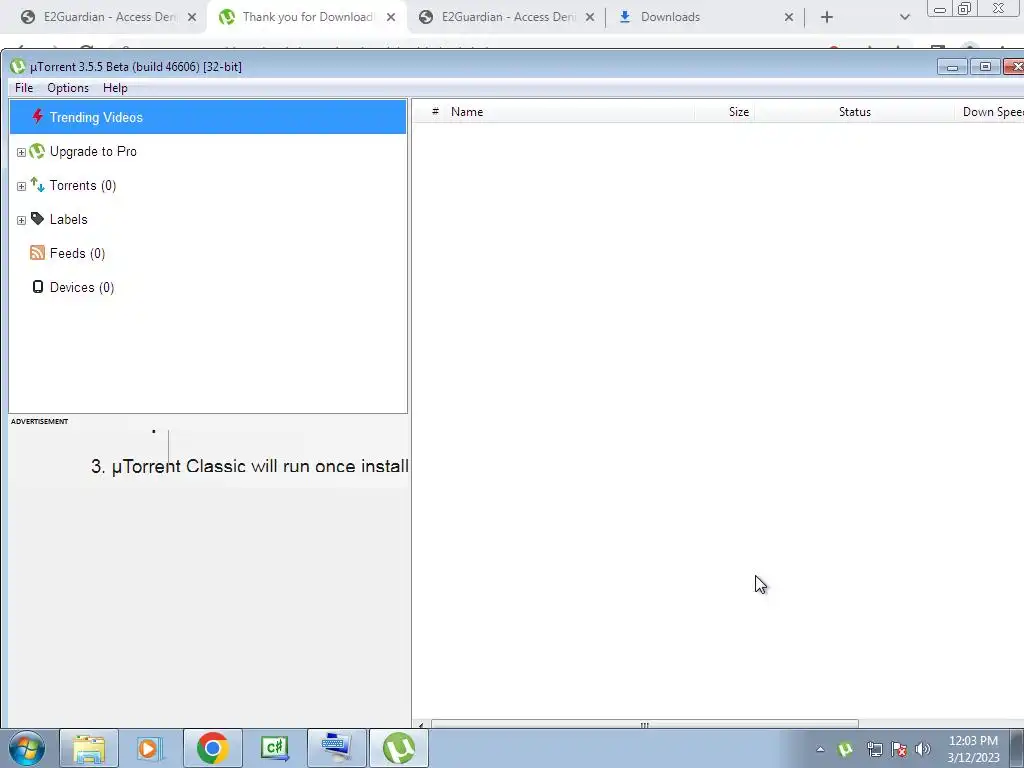Open the Windows Start menu

[27, 748]
